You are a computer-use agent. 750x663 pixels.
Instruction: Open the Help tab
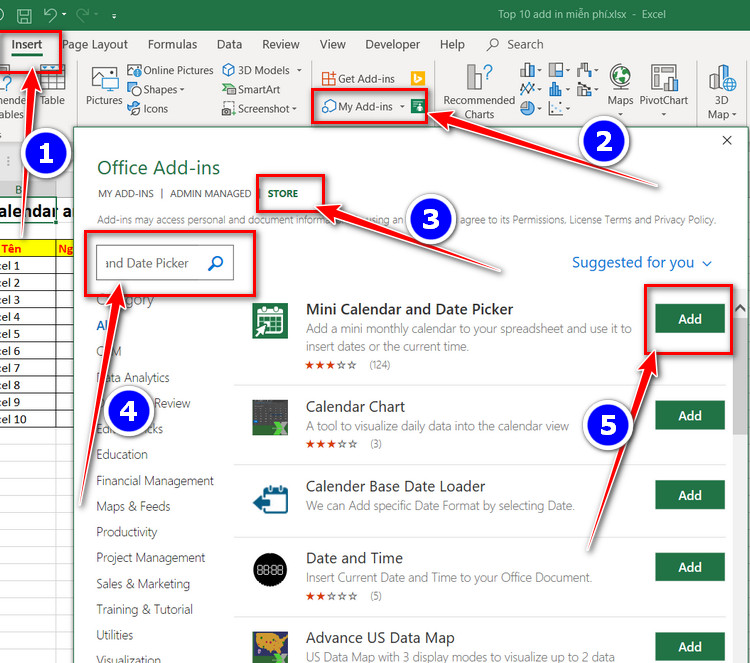coord(452,44)
